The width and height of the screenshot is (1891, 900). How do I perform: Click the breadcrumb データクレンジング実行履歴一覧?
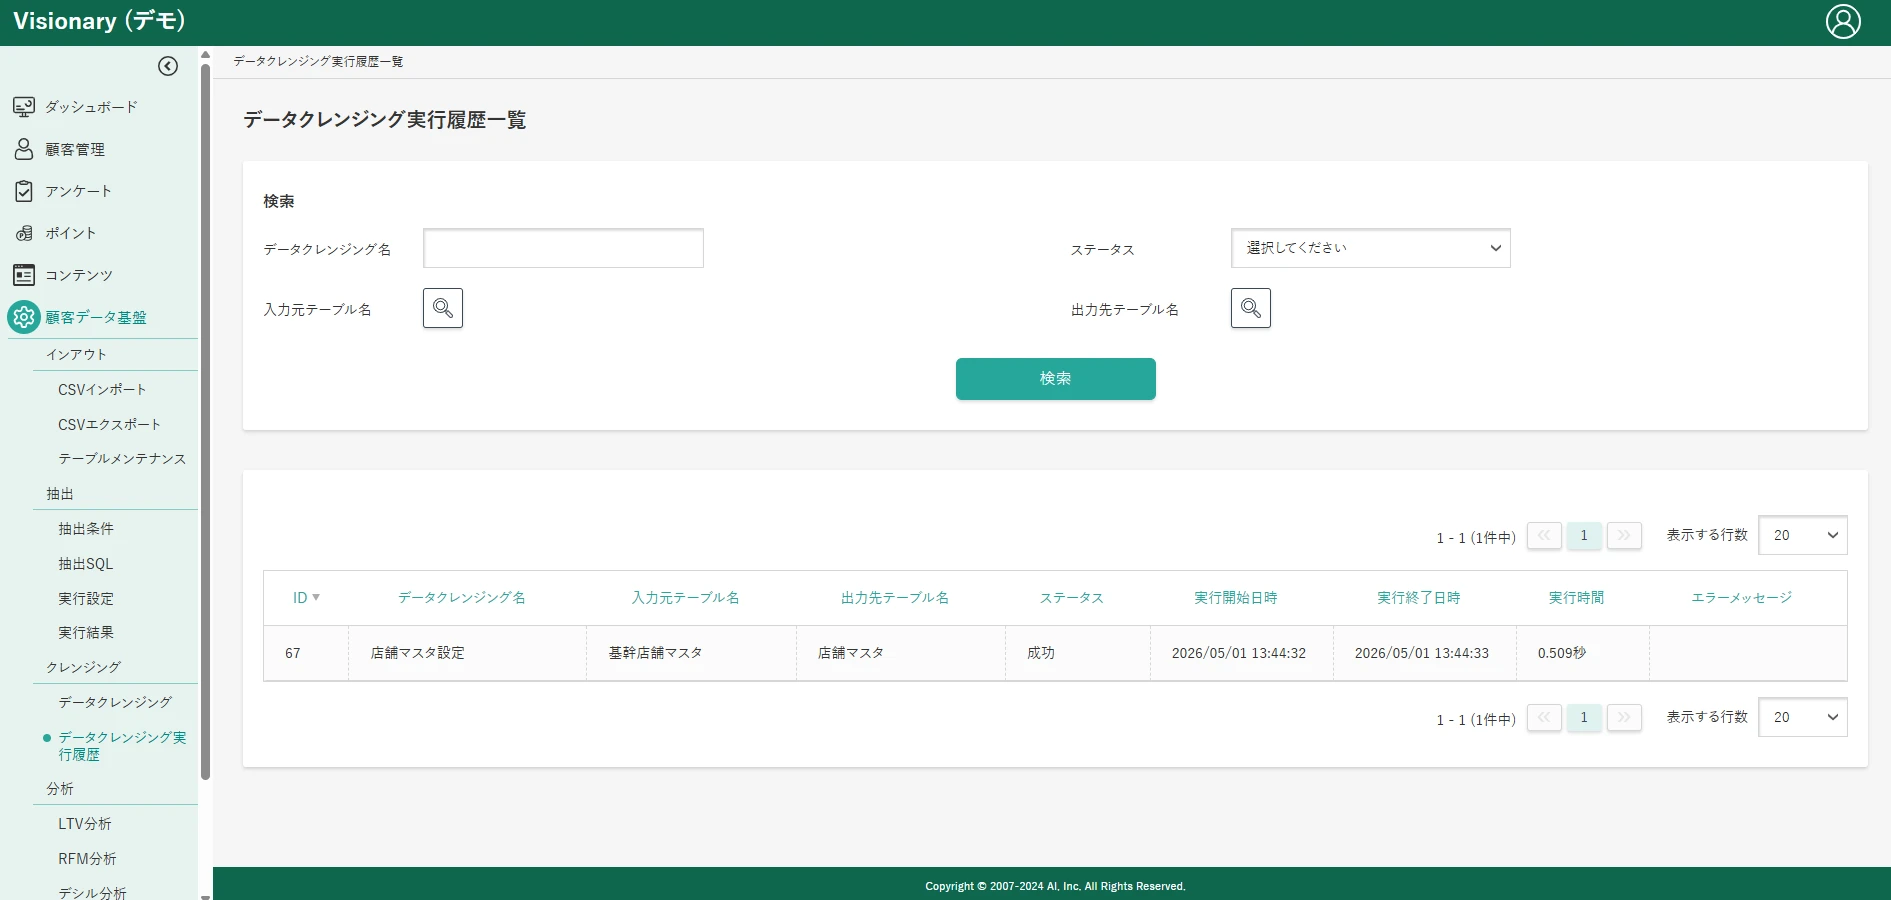[x=318, y=61]
